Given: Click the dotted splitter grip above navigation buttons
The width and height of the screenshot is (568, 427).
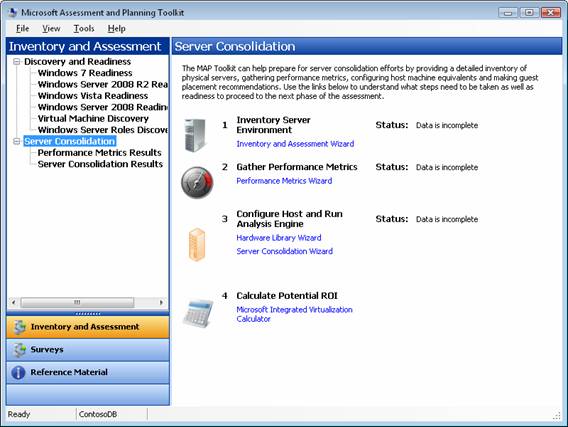Looking at the screenshot, I should pos(88,314).
